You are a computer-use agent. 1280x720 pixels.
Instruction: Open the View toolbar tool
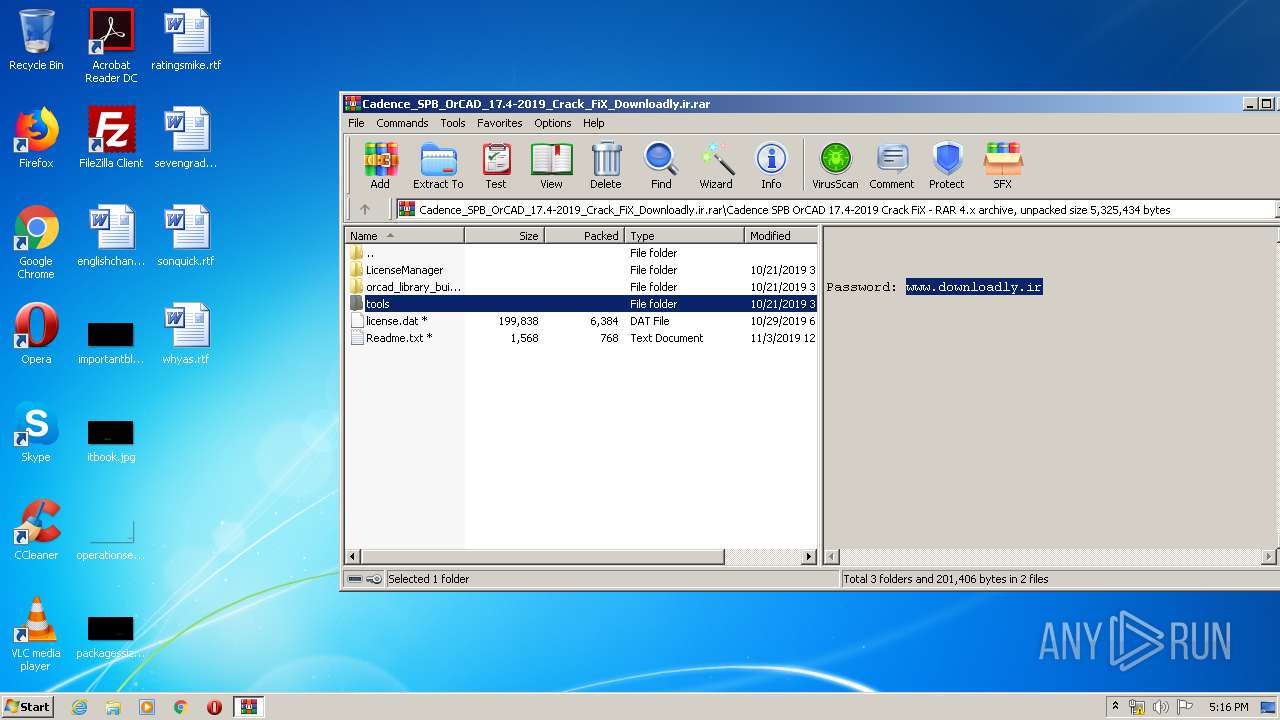(x=551, y=165)
